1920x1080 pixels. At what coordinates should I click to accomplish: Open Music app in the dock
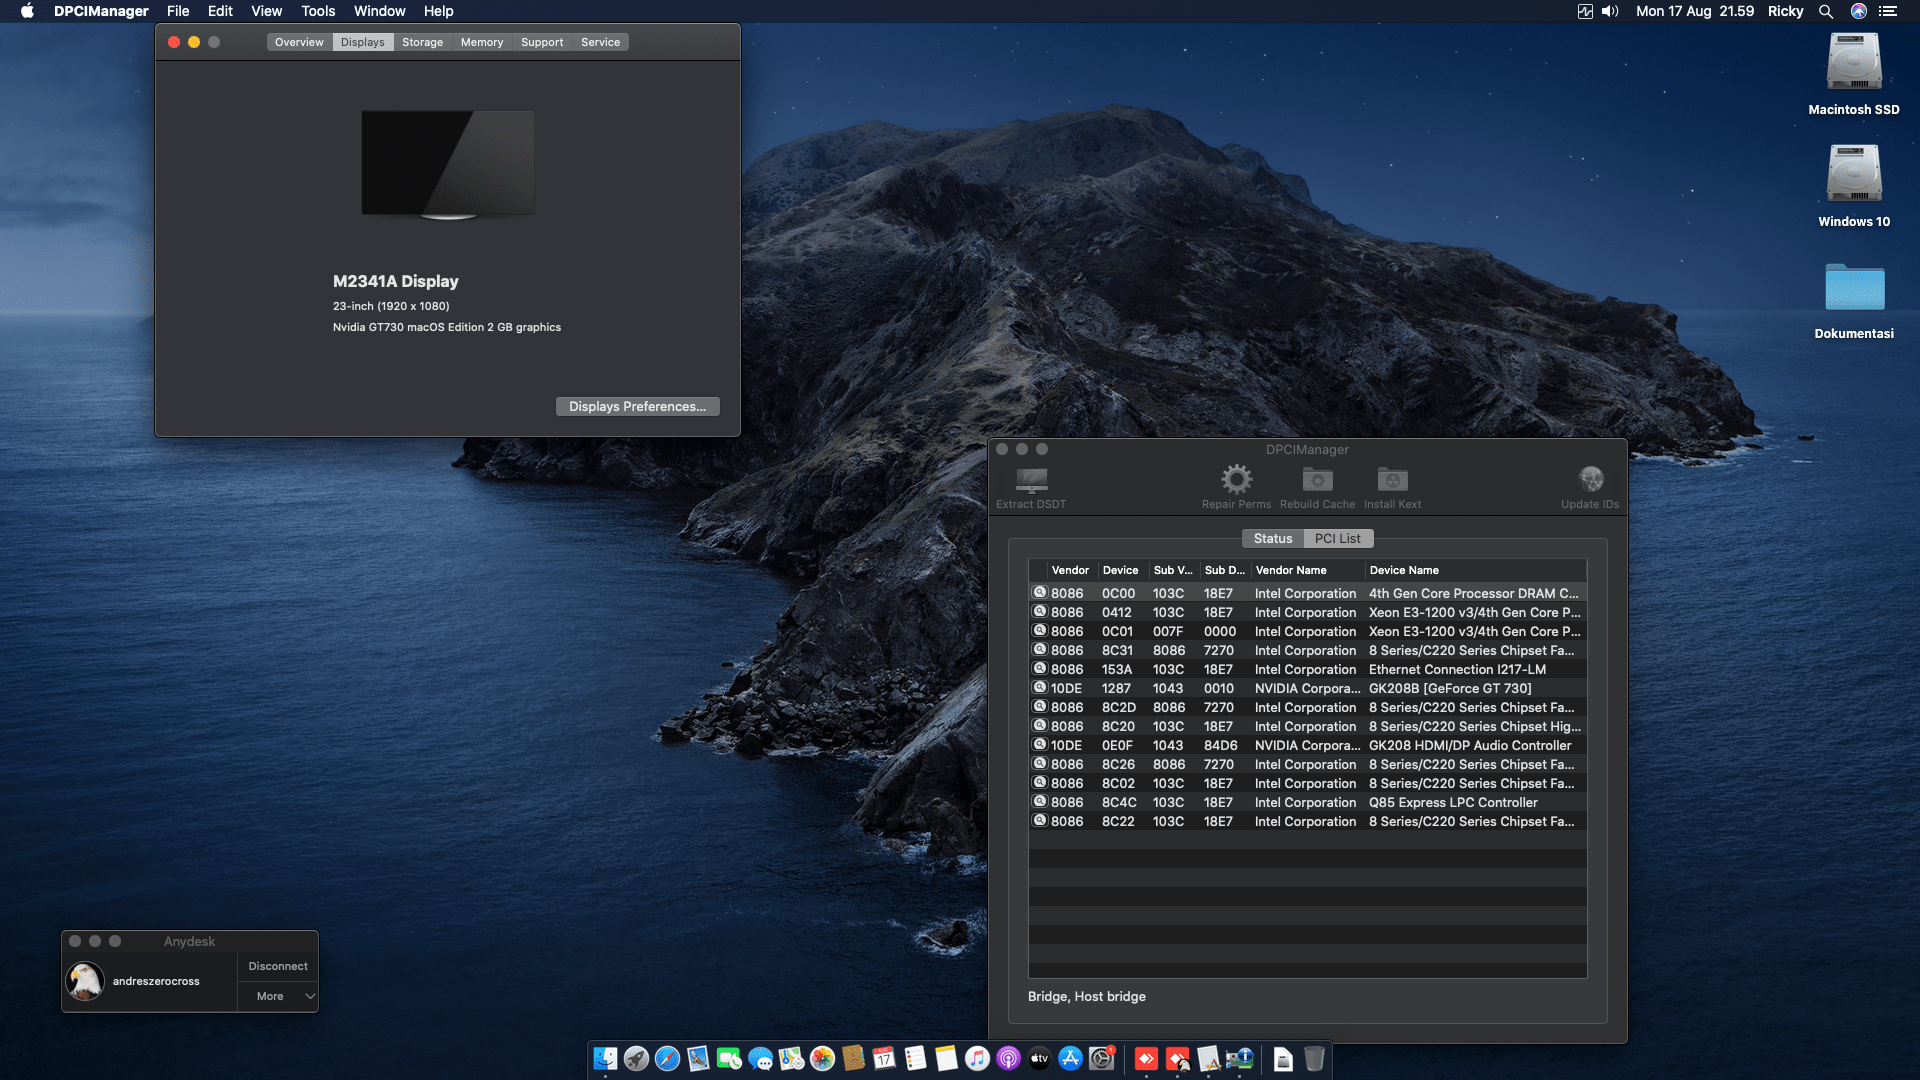pyautogui.click(x=977, y=1058)
